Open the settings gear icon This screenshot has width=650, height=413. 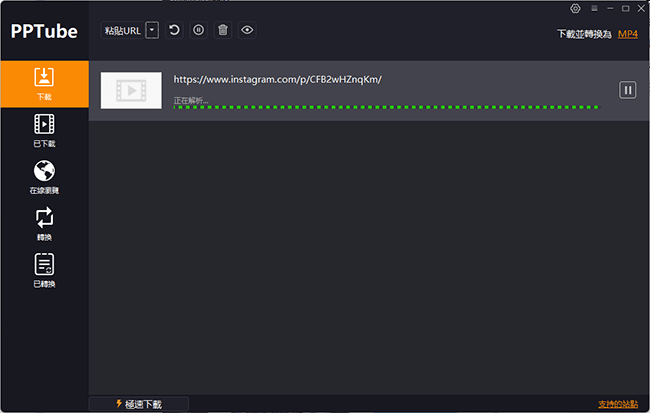click(x=575, y=8)
